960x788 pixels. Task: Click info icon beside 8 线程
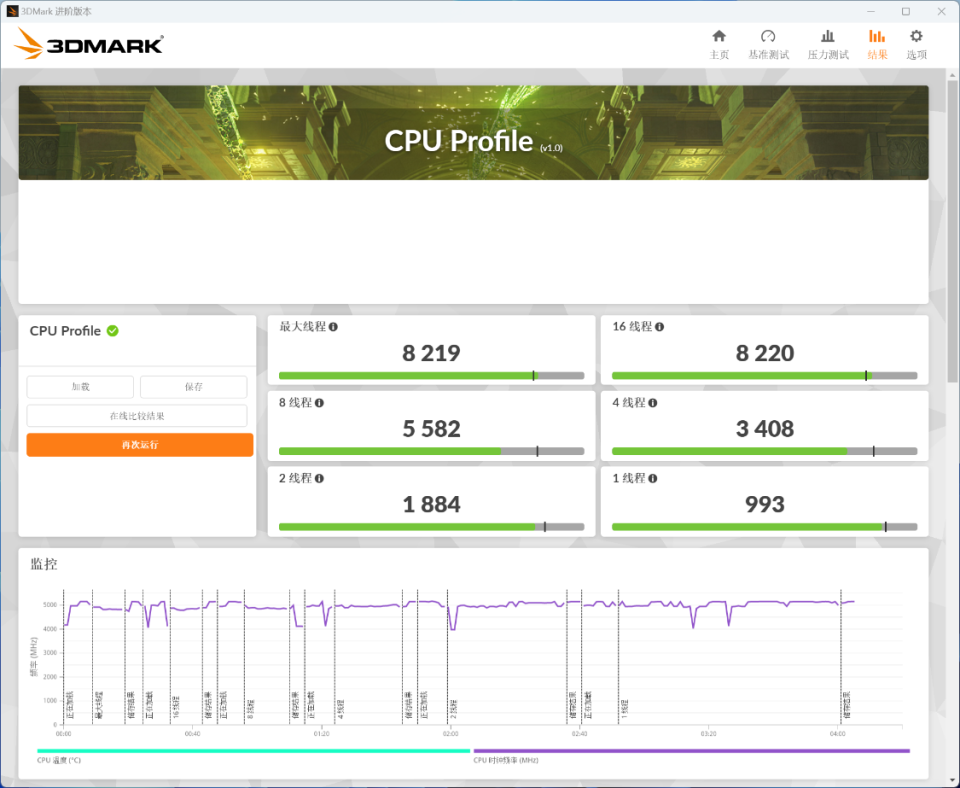320,403
